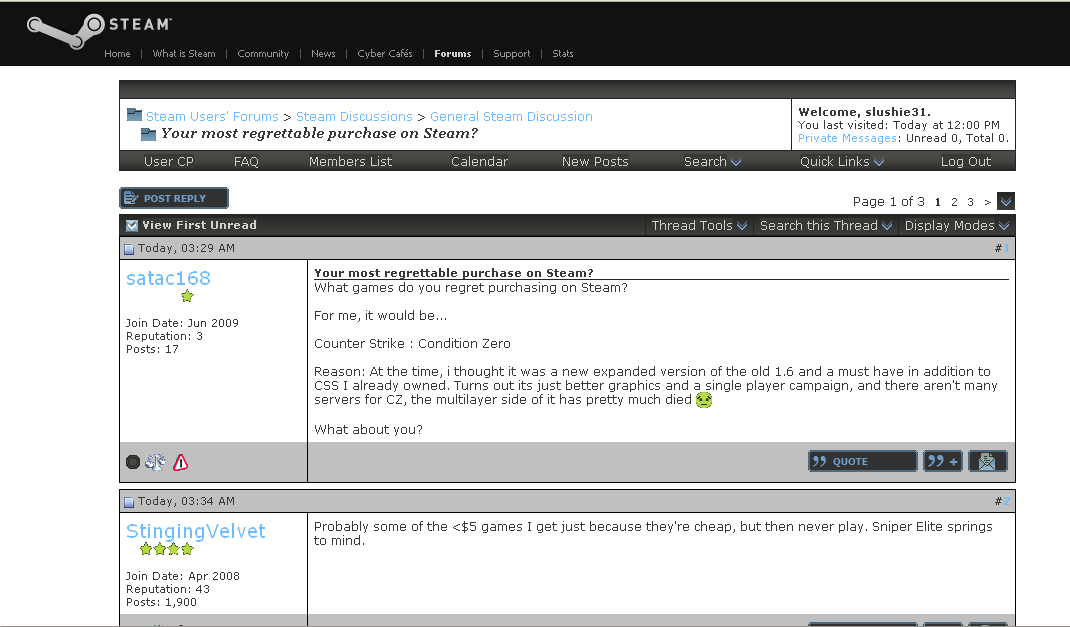Image resolution: width=1070 pixels, height=627 pixels.
Task: Open the permalink for post #1
Action: coord(1006,248)
